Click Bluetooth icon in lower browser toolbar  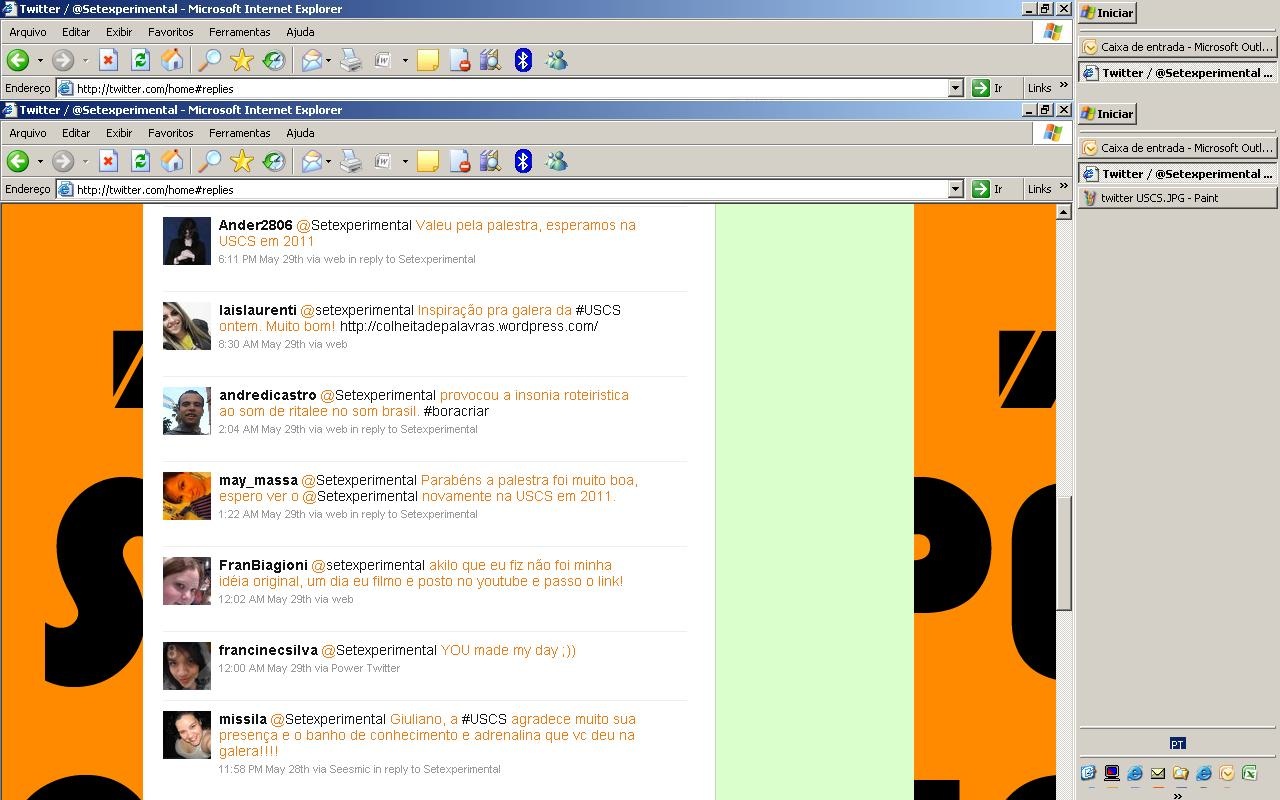coord(522,161)
